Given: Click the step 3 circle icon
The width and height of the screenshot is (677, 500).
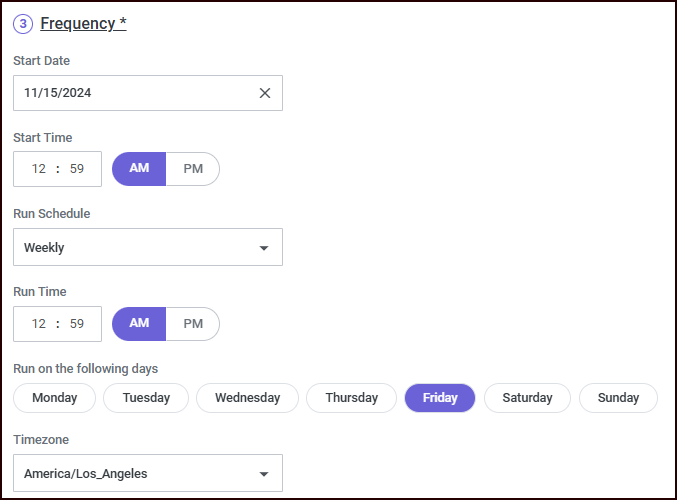Looking at the screenshot, I should coord(24,24).
